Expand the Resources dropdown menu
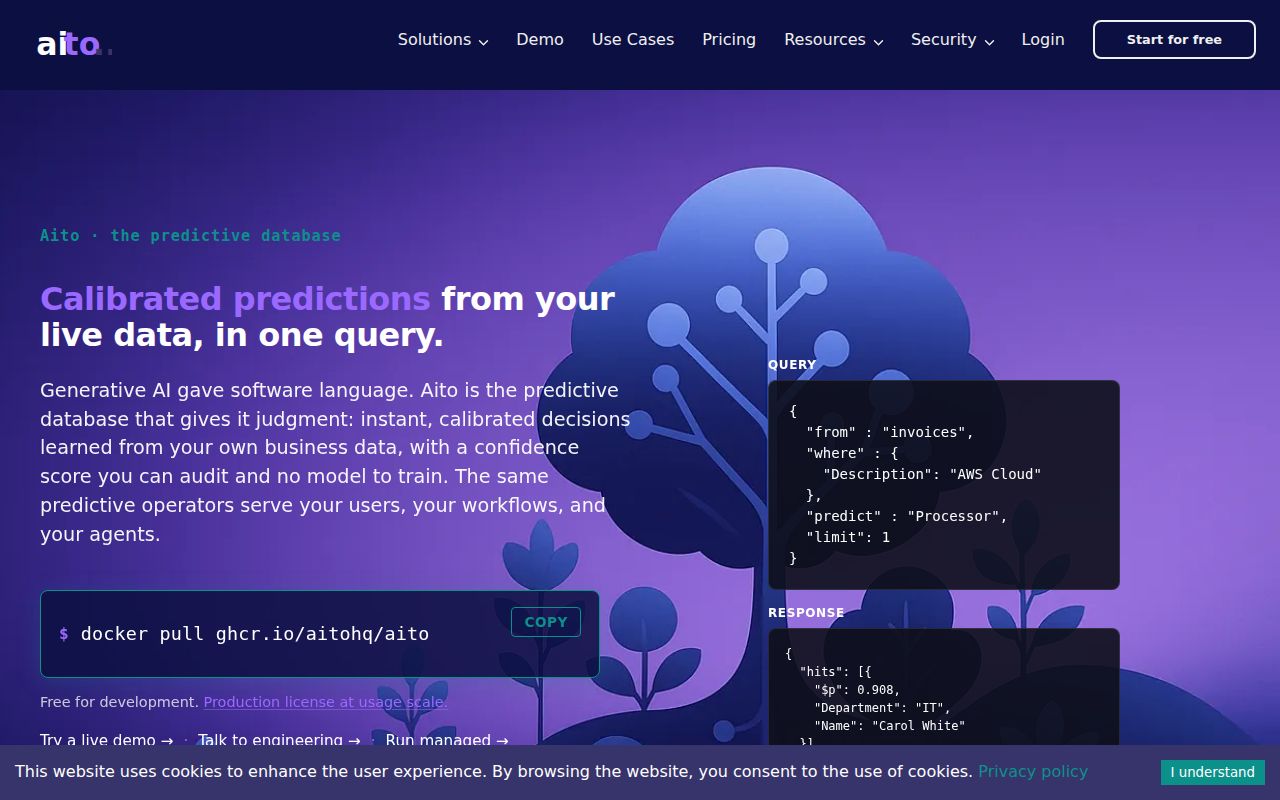This screenshot has width=1280, height=800. pyautogui.click(x=834, y=40)
